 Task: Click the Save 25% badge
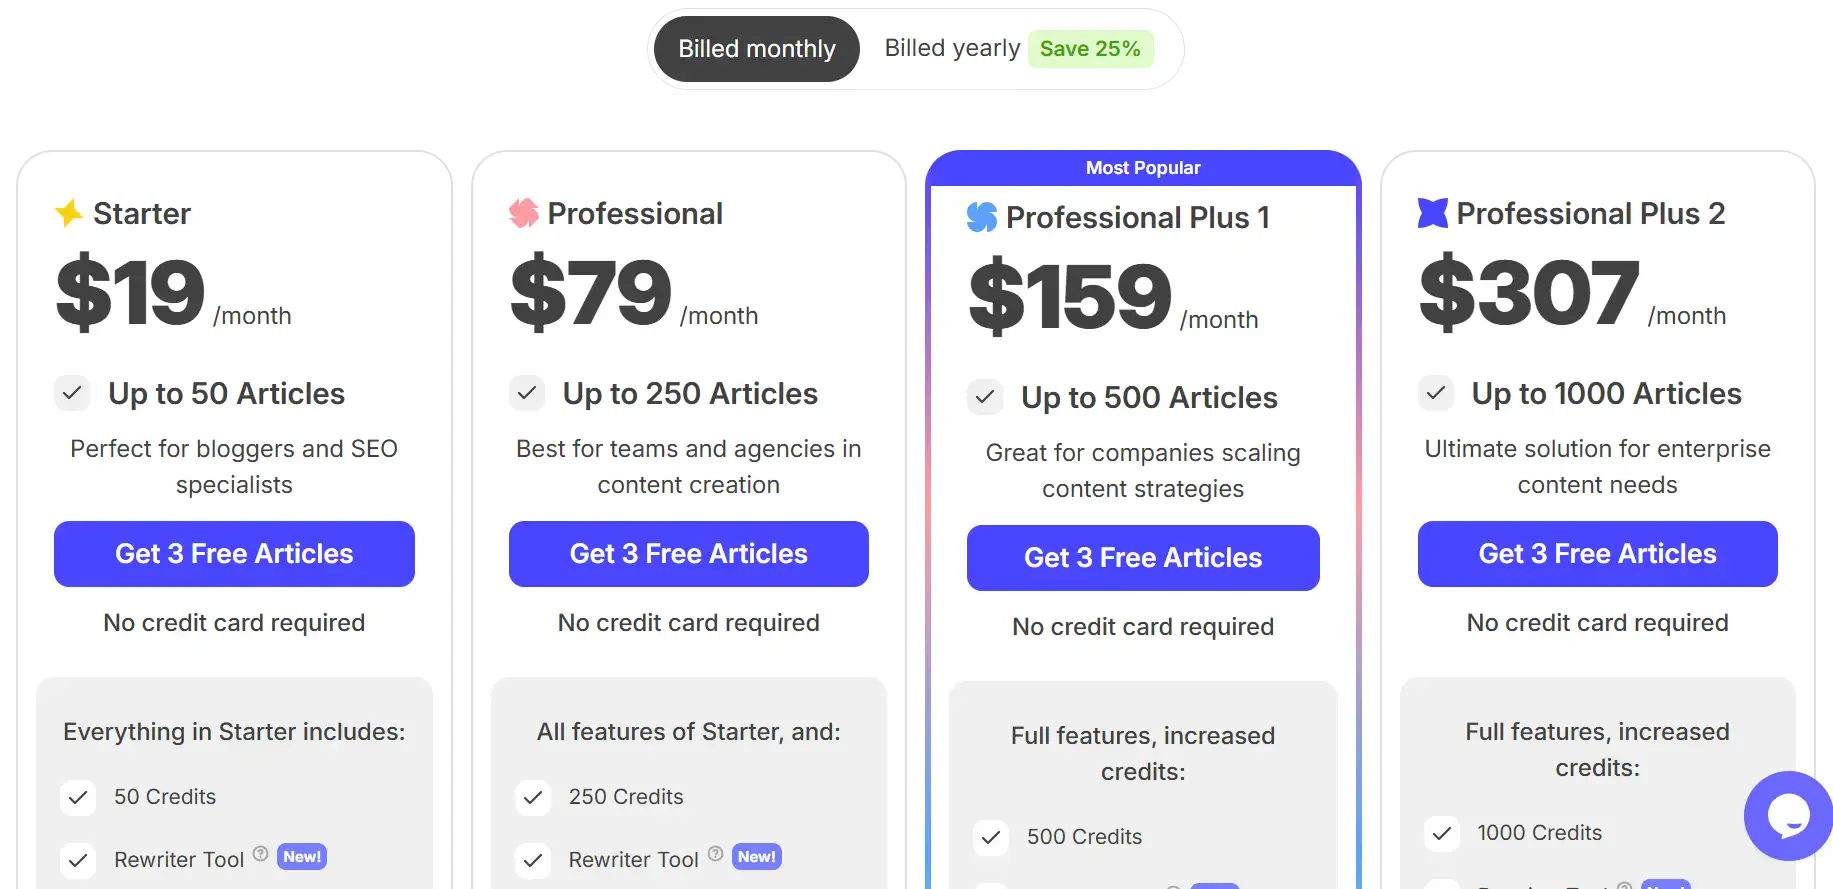[1090, 49]
